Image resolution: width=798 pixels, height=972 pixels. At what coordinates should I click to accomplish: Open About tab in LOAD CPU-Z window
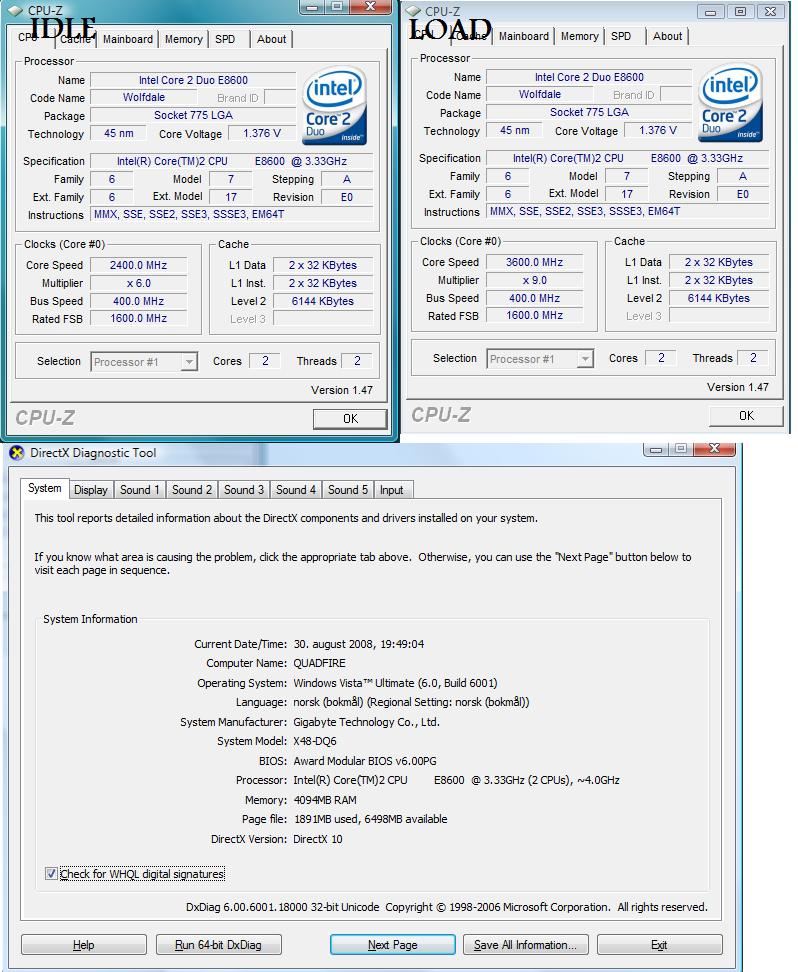668,36
